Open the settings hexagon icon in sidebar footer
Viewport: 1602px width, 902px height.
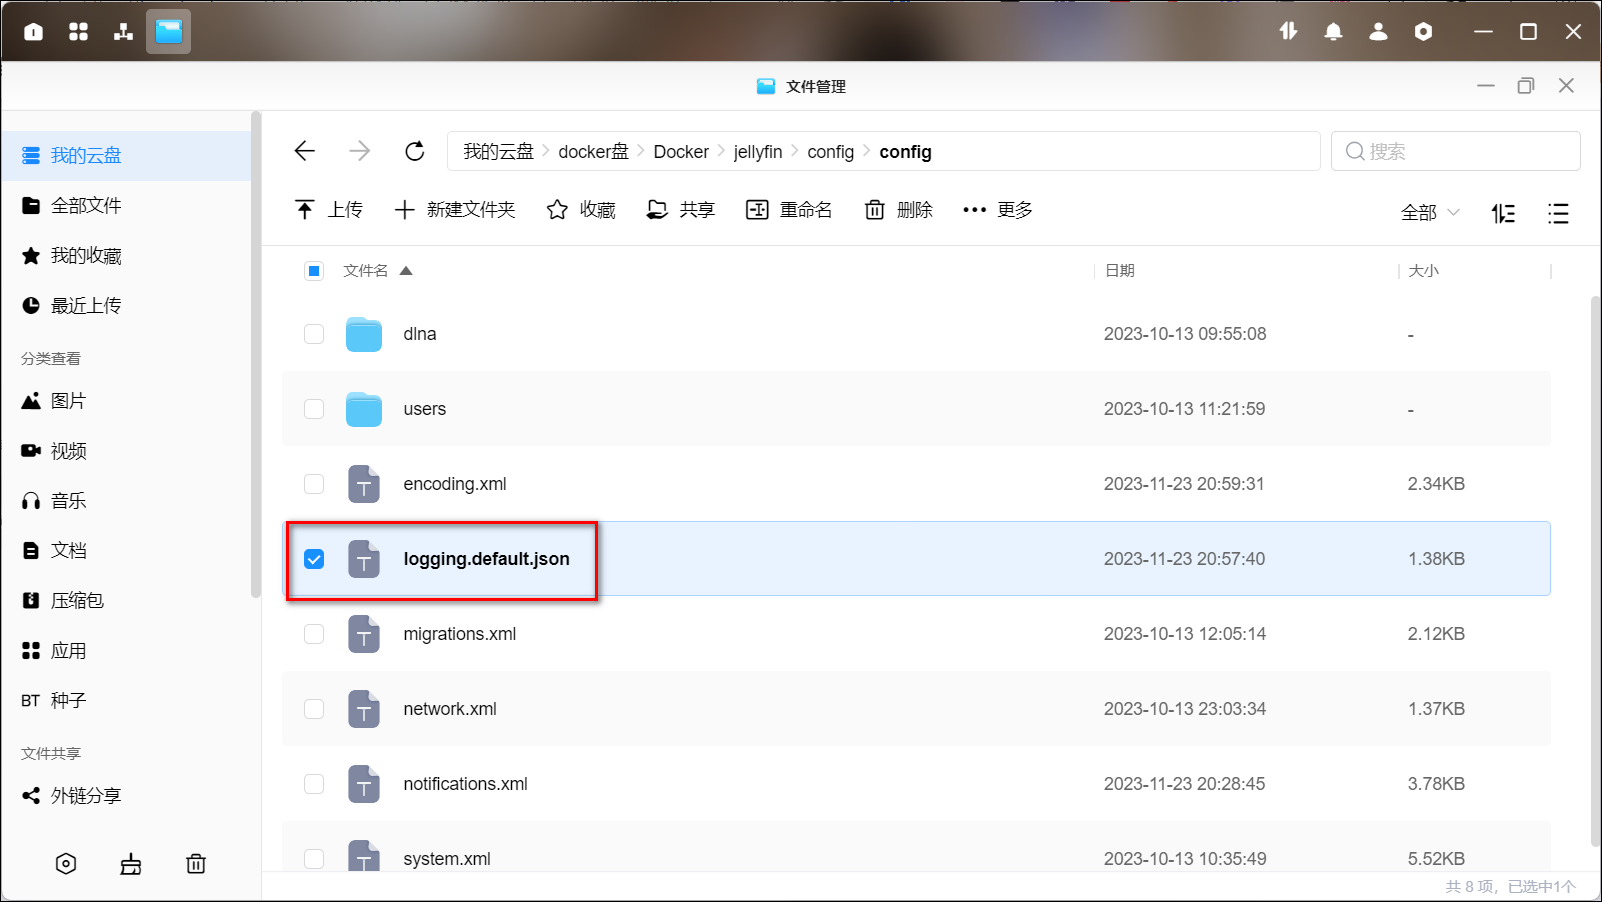(x=66, y=864)
